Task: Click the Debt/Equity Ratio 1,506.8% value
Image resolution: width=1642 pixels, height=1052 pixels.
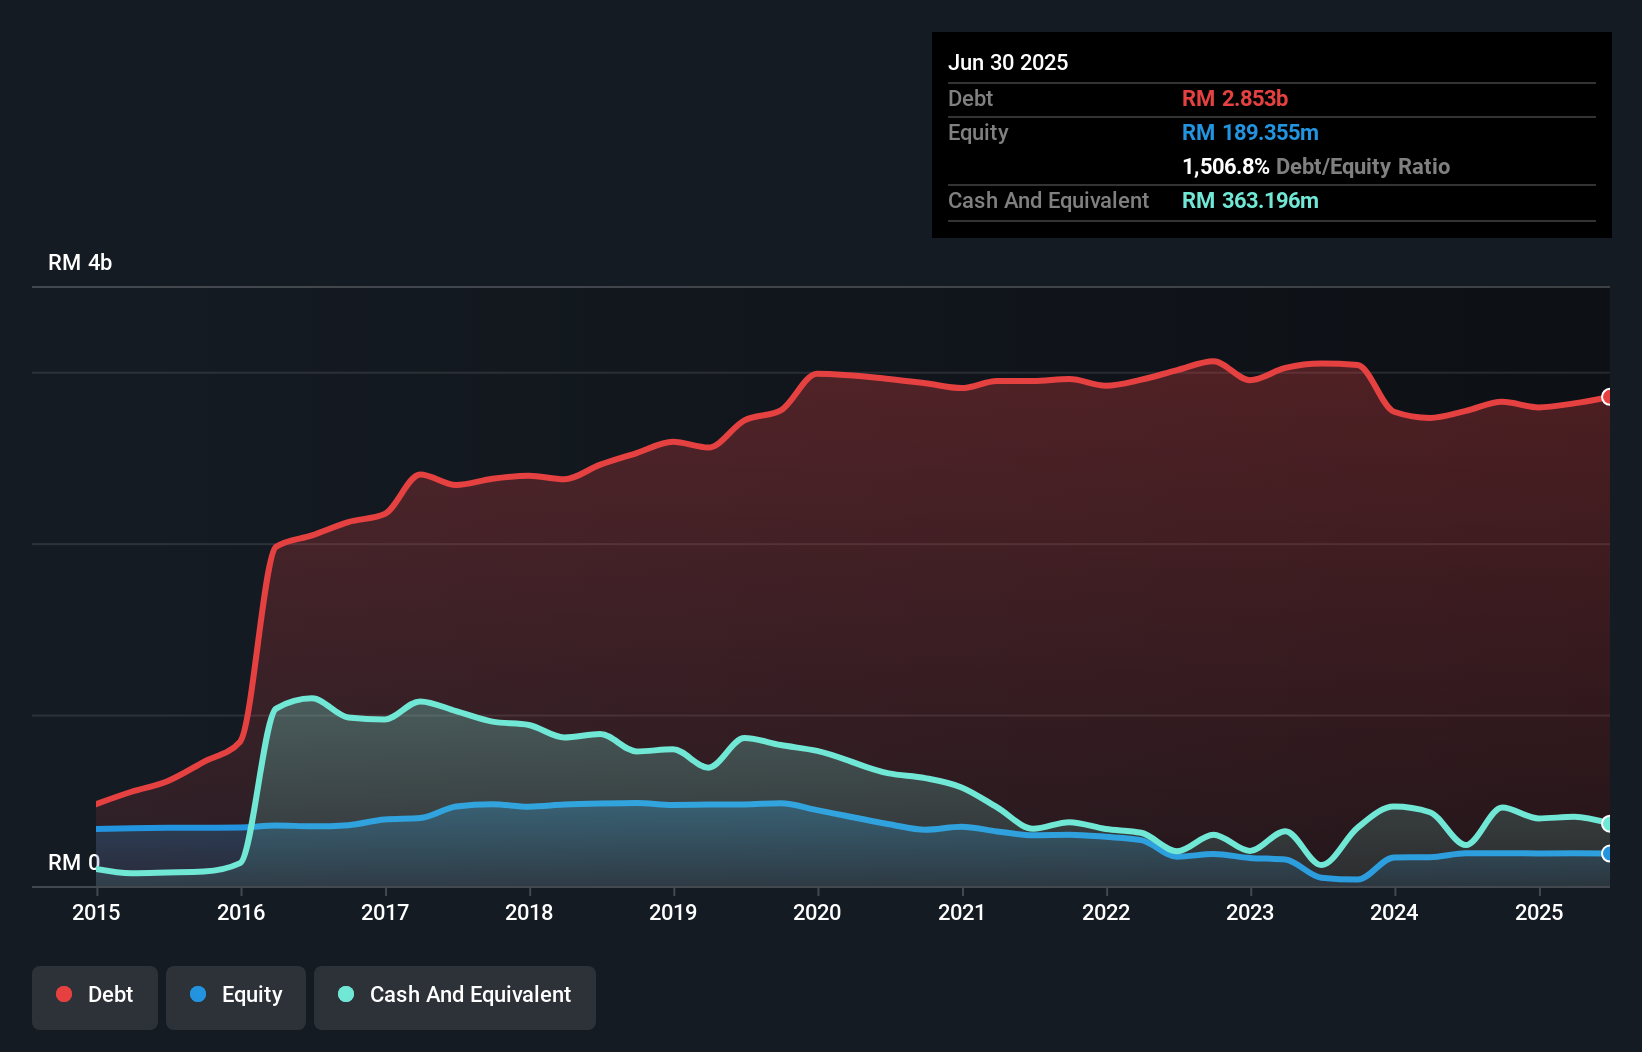Action: click(x=1226, y=167)
